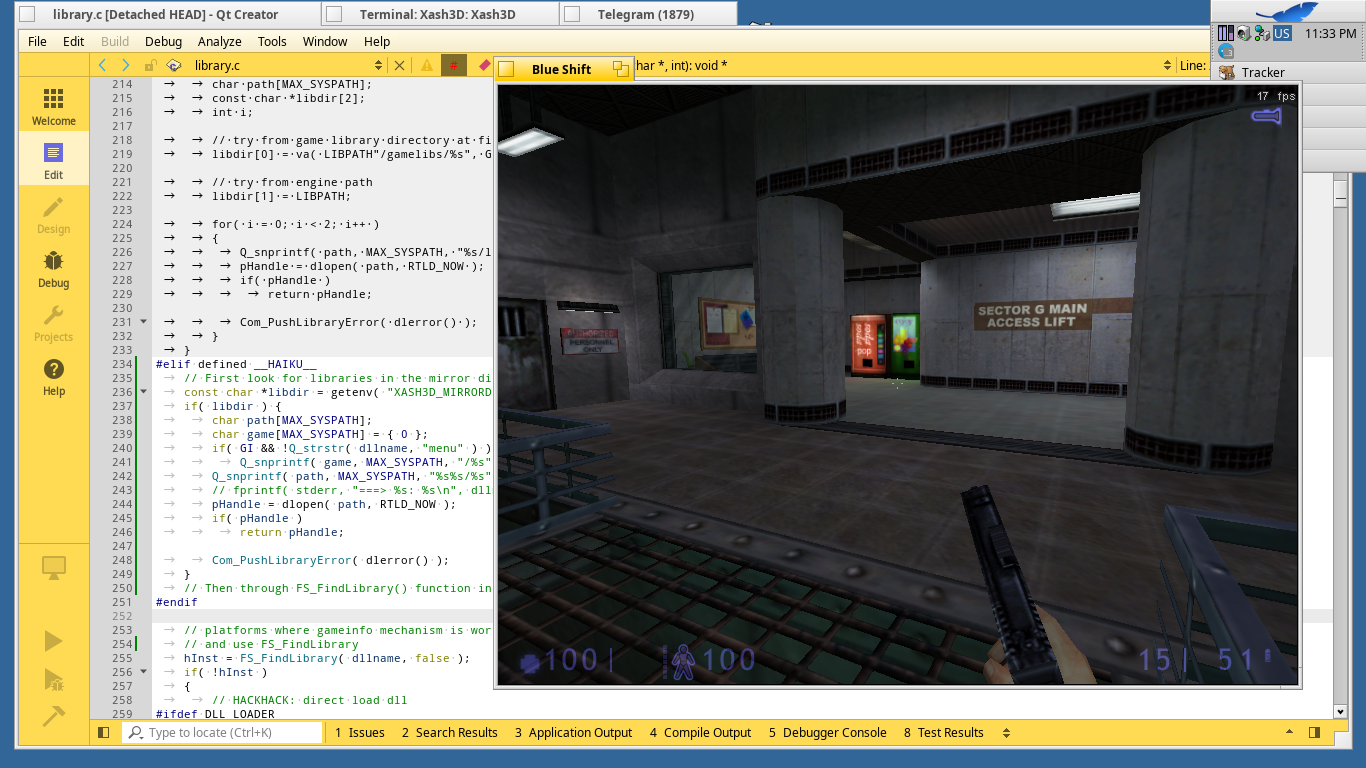Open the Debug menu
Screen dimensions: 1366x768
coord(163,41)
